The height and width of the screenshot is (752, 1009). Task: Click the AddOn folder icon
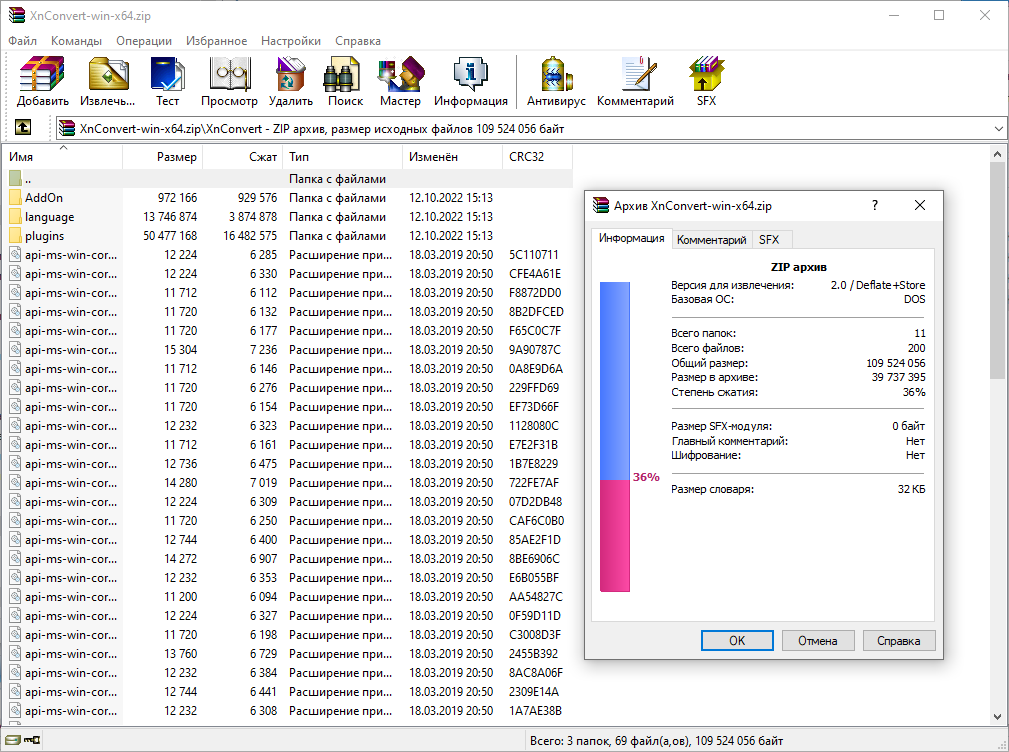[x=15, y=197]
